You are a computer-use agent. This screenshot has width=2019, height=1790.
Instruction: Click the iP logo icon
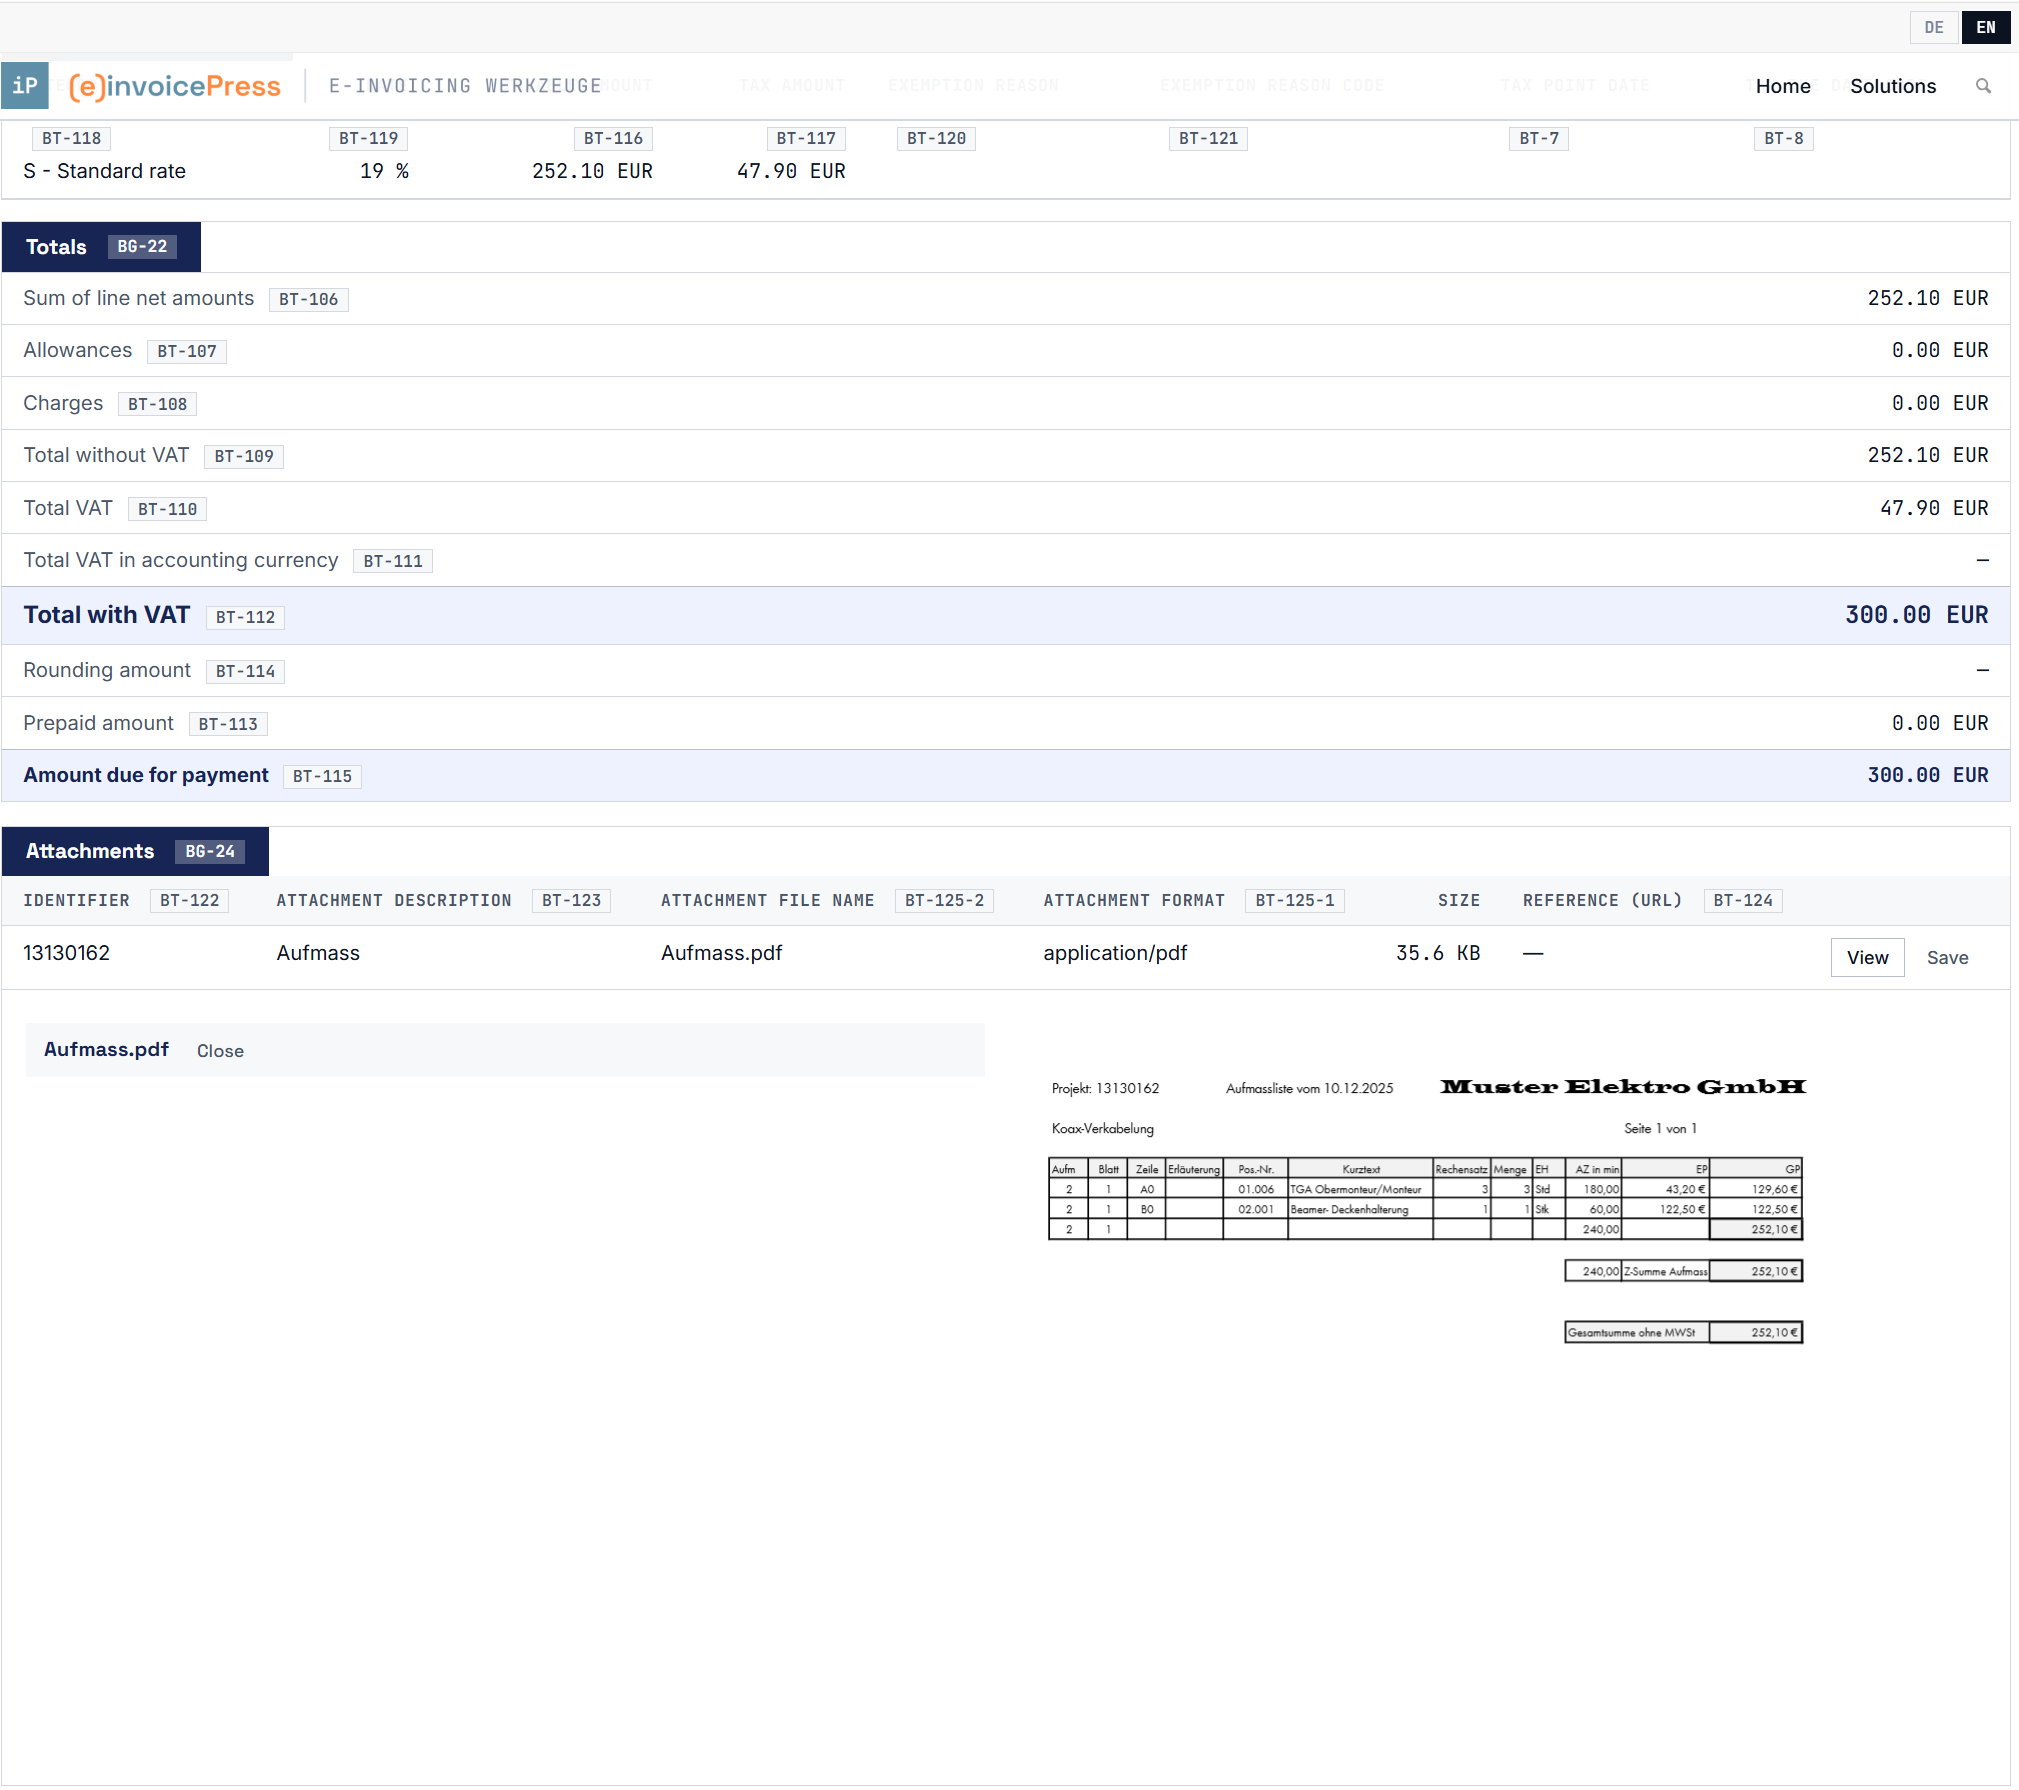[x=25, y=86]
